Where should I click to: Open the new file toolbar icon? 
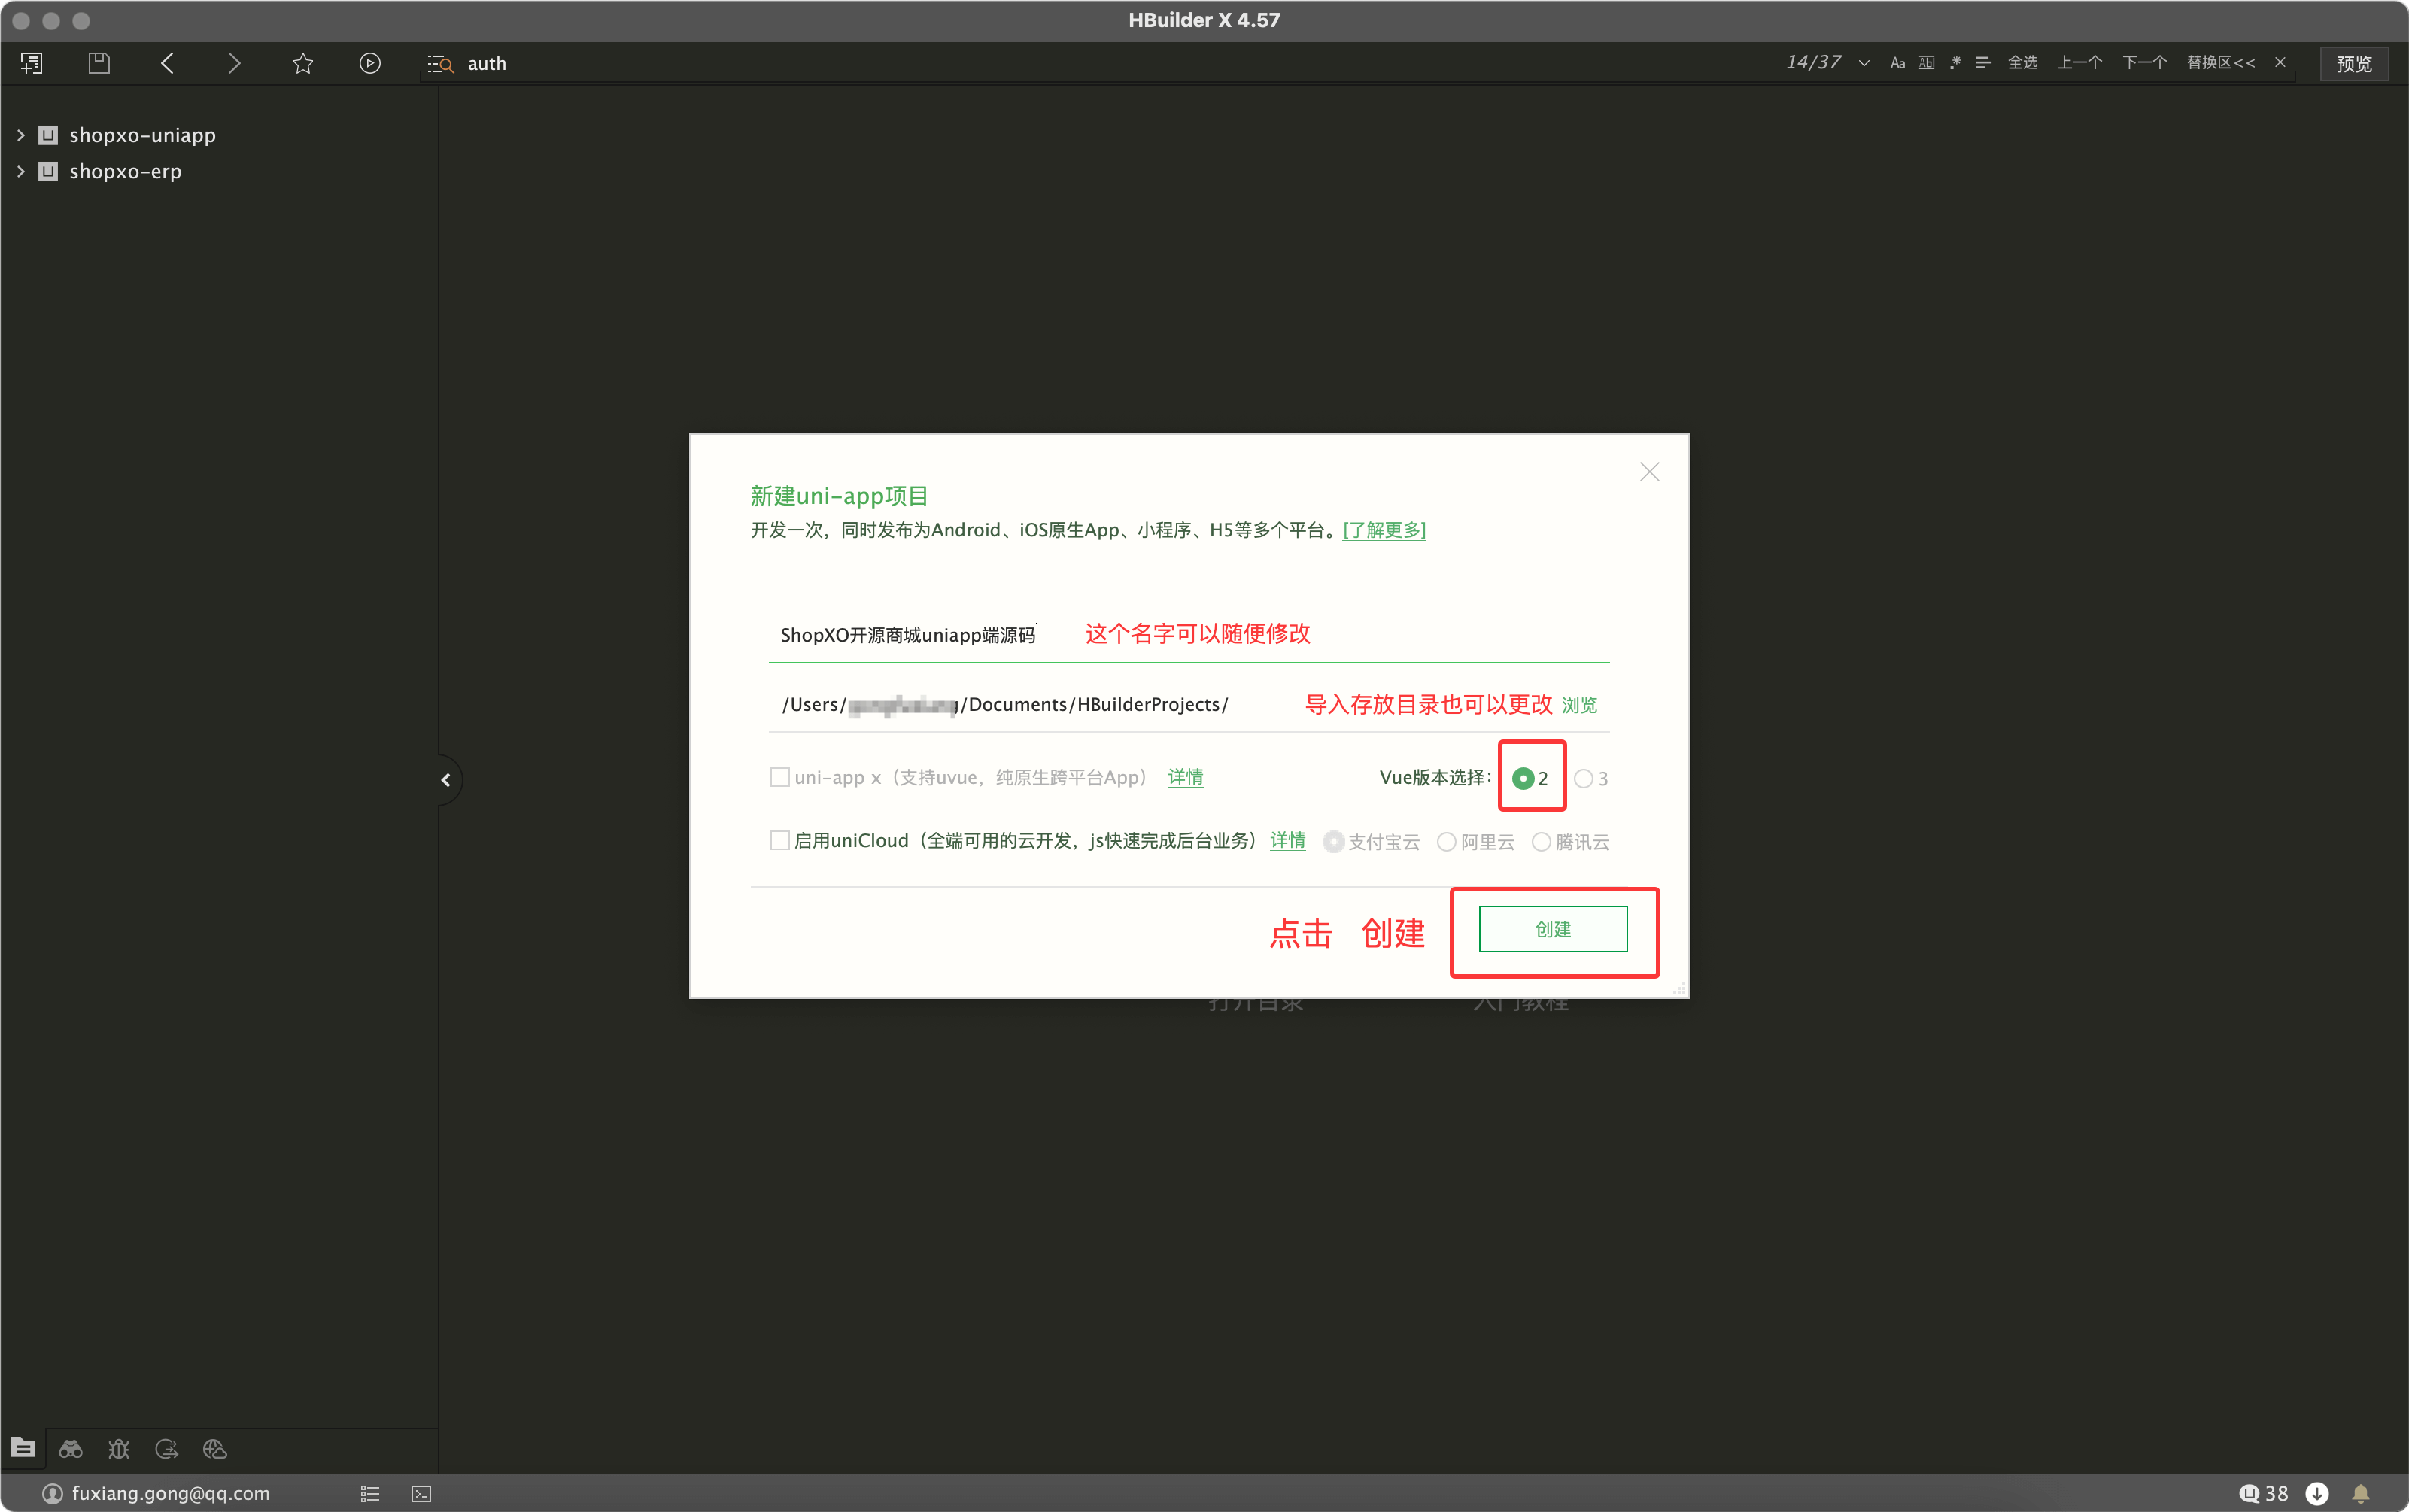point(31,63)
